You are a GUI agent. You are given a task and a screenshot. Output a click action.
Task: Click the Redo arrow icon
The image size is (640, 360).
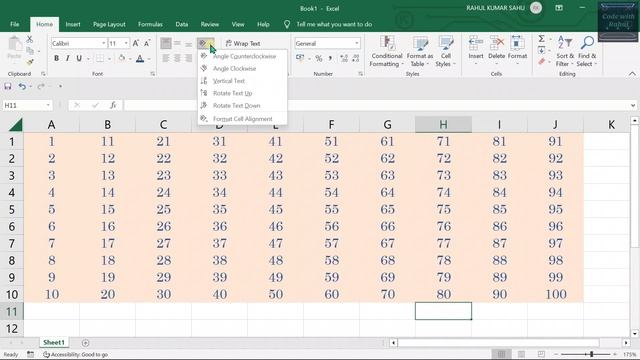pyautogui.click(x=41, y=86)
